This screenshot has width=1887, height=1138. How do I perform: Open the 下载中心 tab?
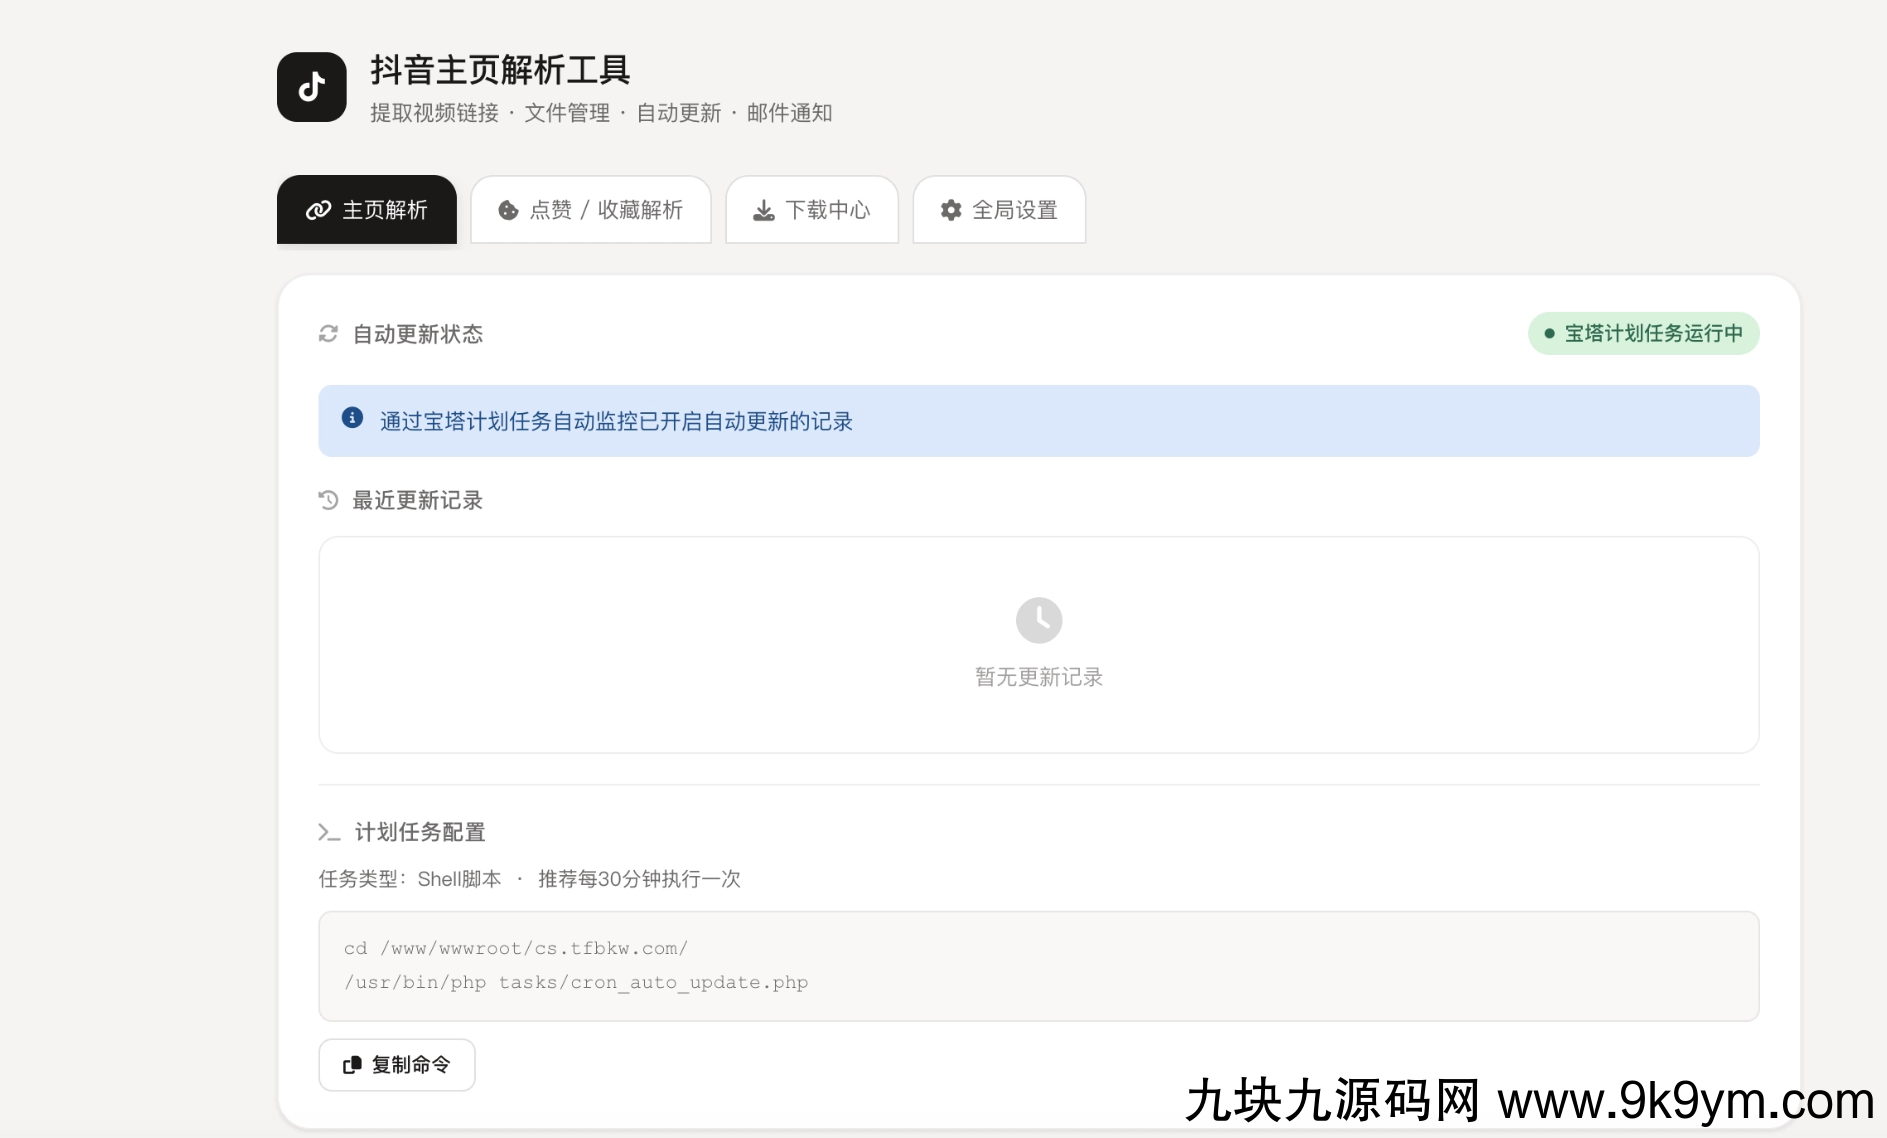click(812, 210)
